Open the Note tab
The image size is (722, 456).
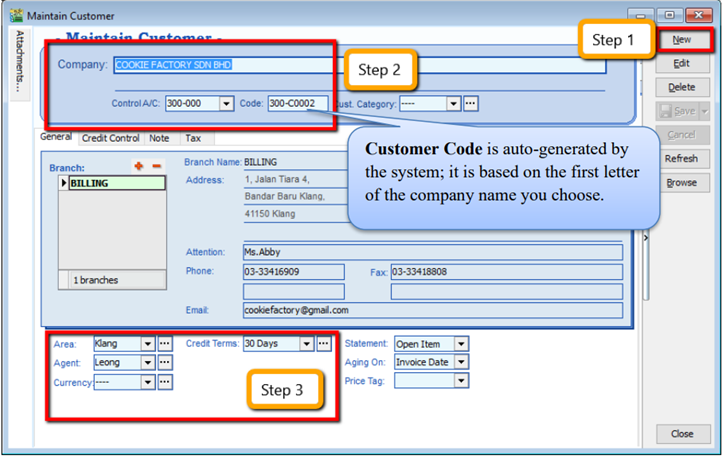point(160,138)
